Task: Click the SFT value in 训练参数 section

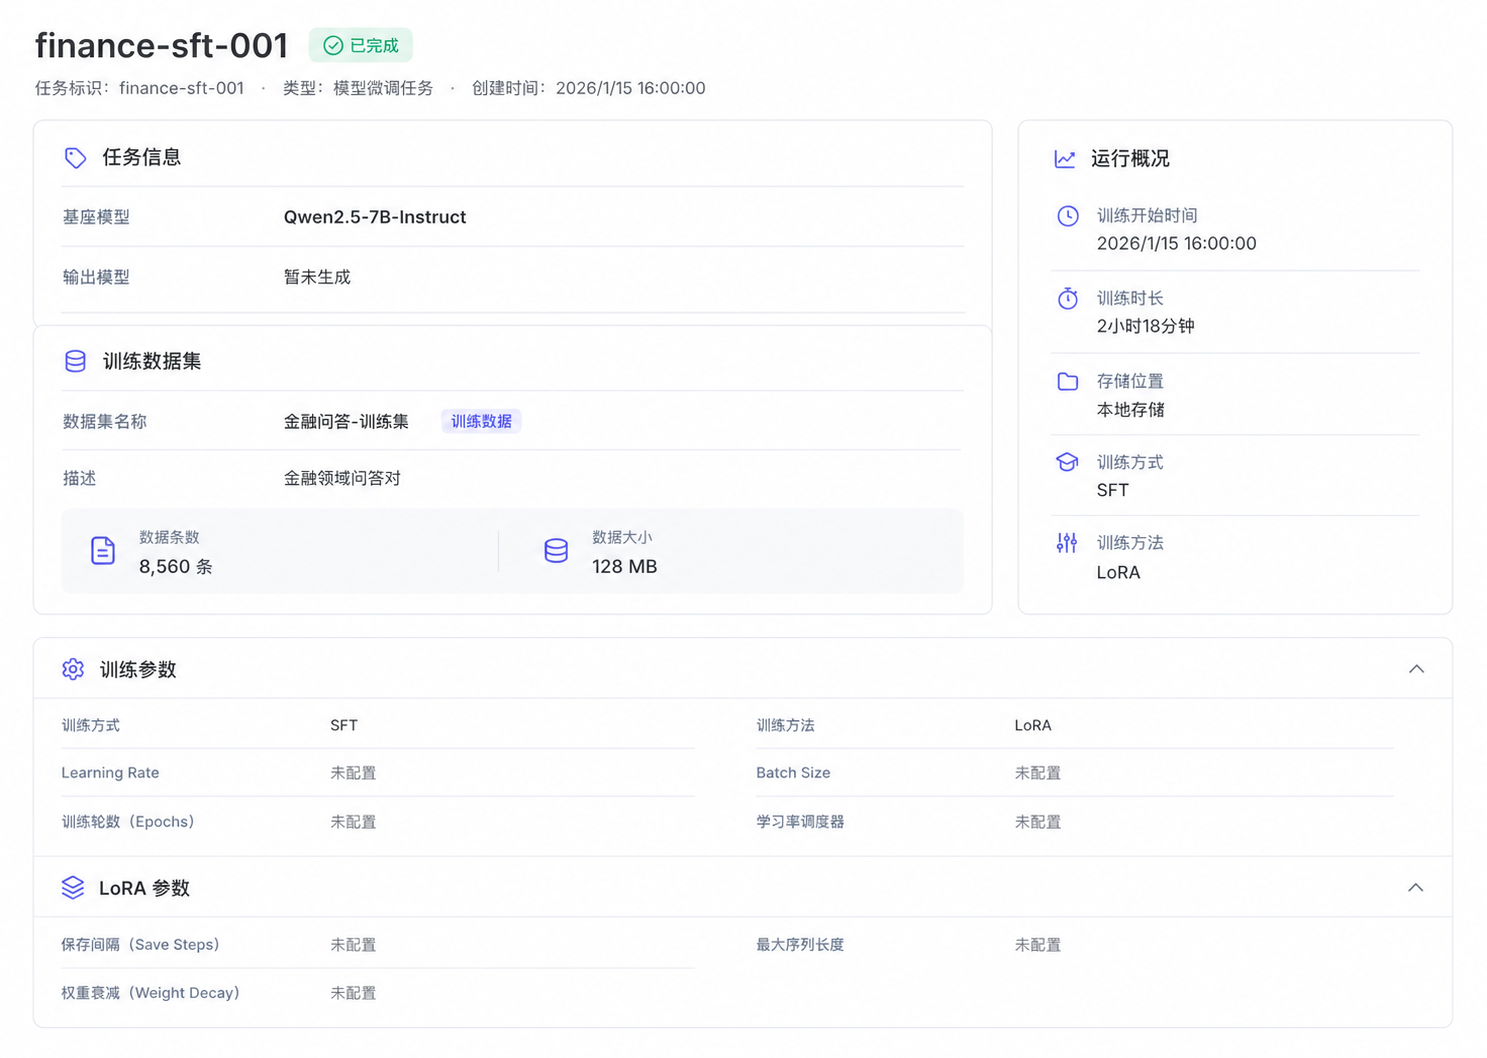Action: 344,726
